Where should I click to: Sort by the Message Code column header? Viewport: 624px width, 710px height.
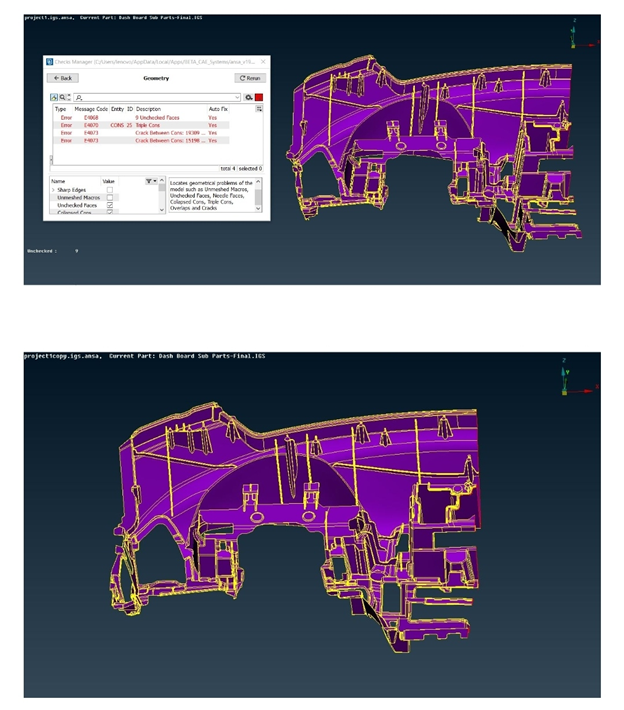tap(90, 109)
